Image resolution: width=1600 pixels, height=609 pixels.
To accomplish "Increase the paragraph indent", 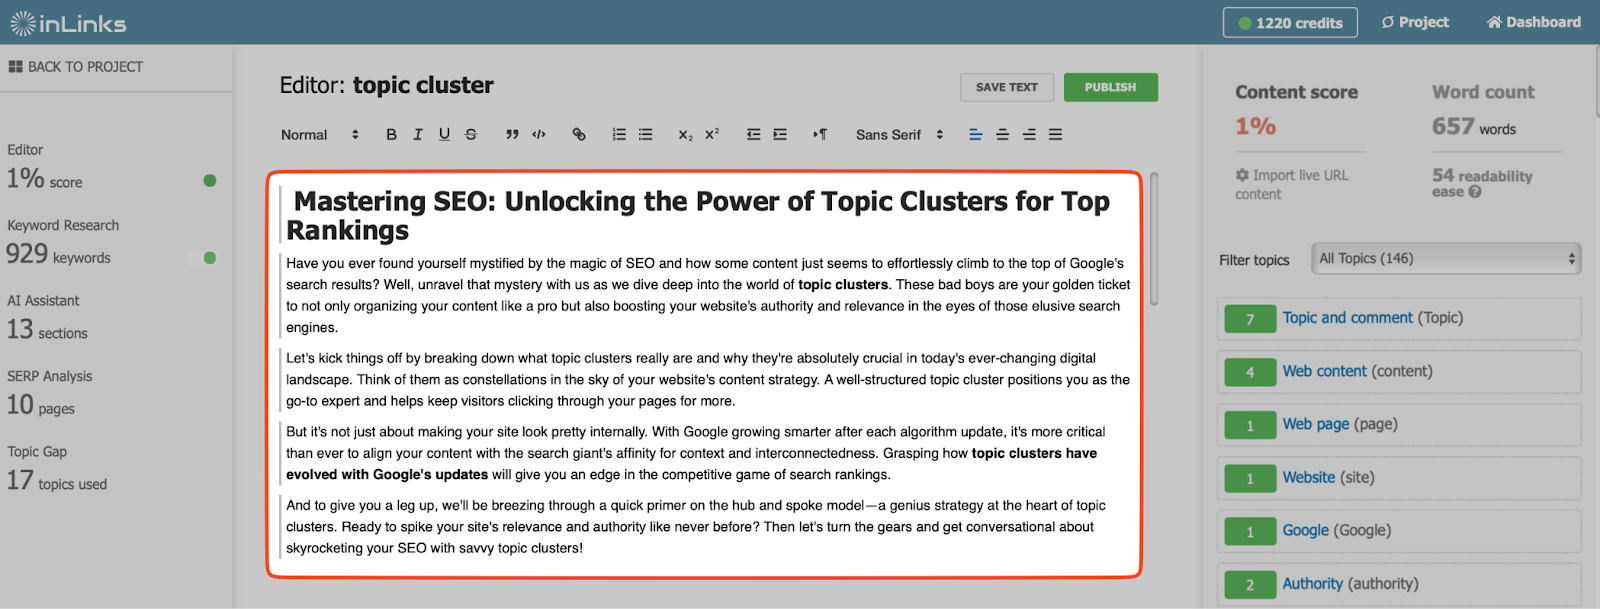I will [x=780, y=135].
